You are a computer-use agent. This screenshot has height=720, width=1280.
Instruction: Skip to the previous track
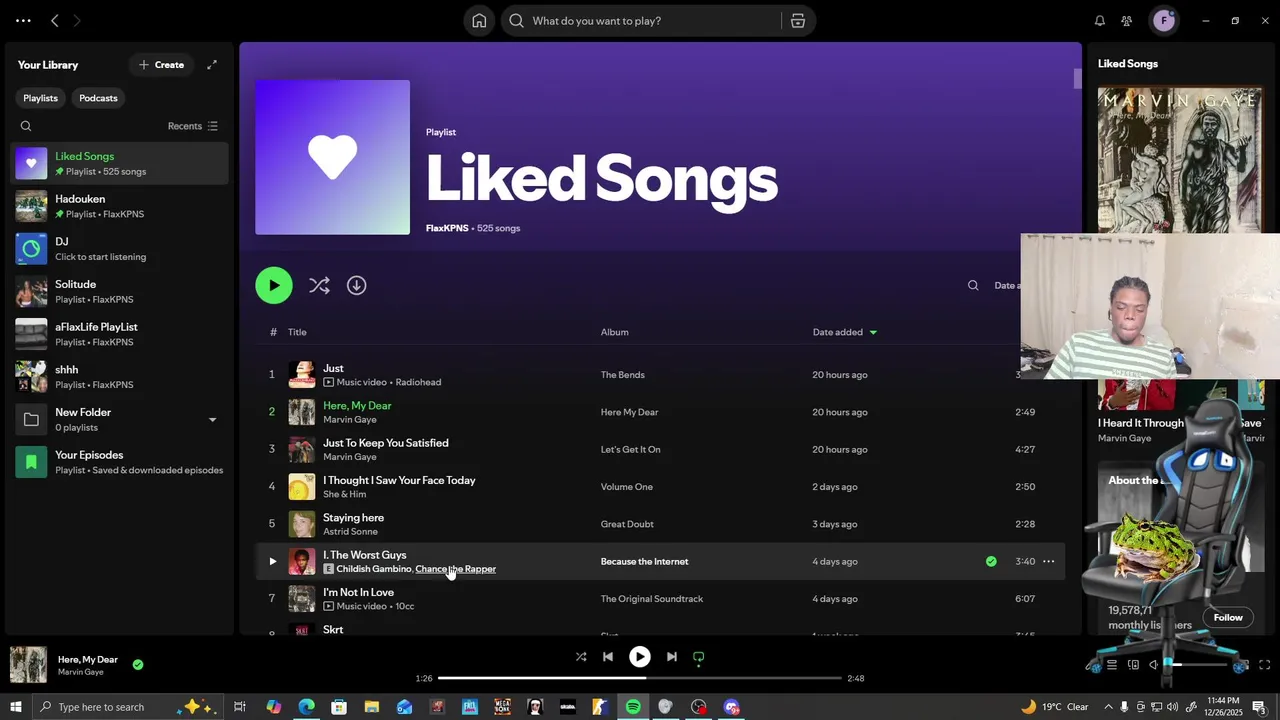(608, 657)
